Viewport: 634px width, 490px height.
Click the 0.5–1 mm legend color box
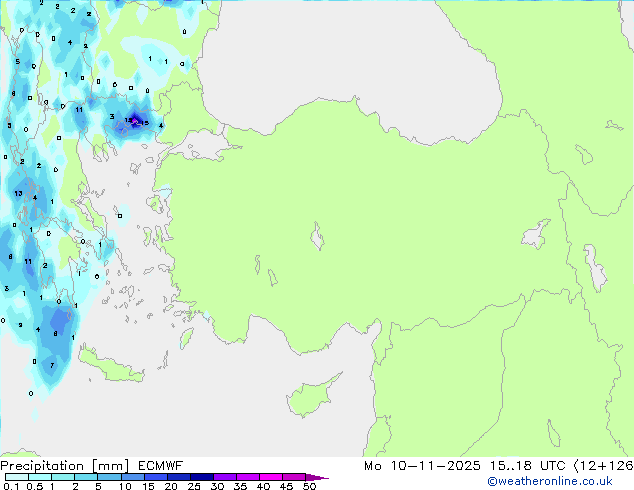(x=40, y=477)
